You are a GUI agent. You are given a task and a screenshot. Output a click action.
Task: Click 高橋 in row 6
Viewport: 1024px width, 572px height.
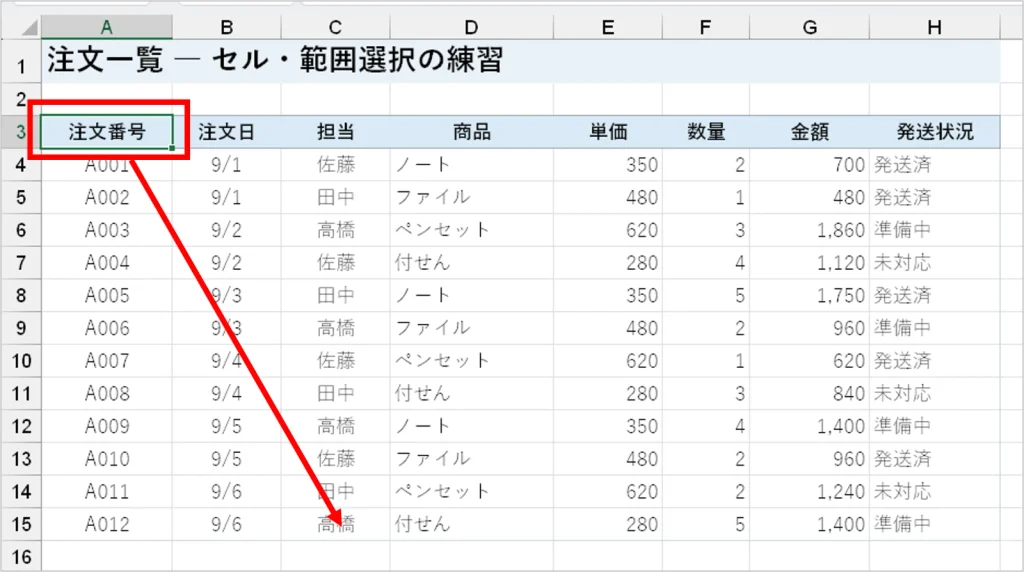(336, 230)
